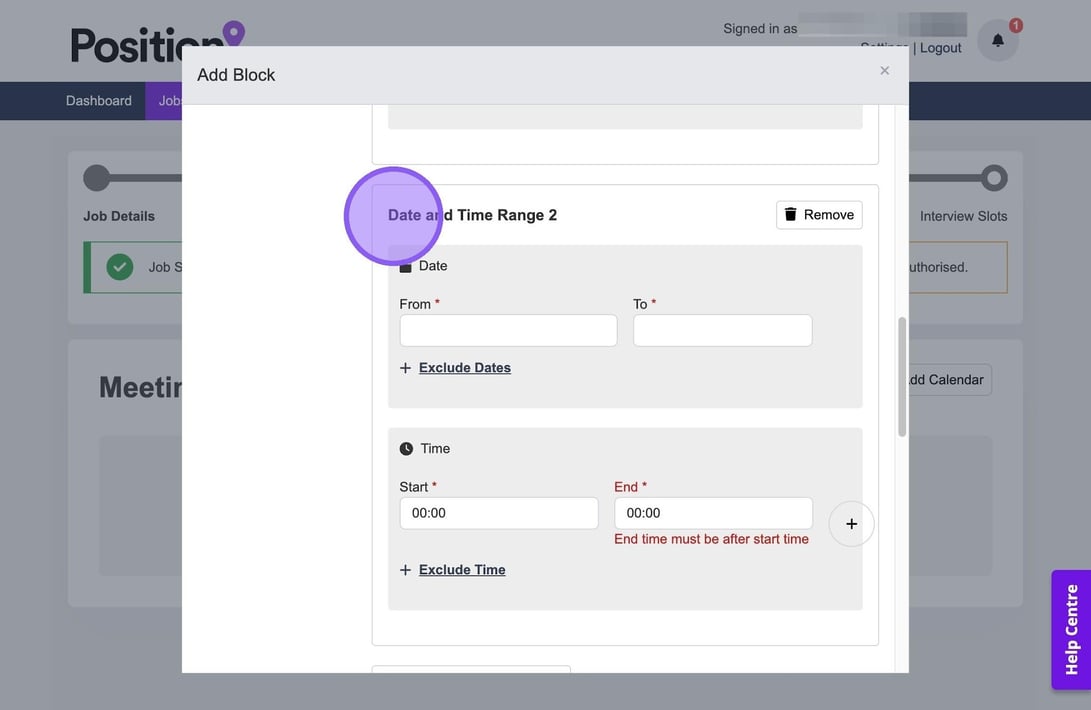Viewport: 1091px width, 710px height.
Task: Click the Job Details step circle
Action: (x=97, y=178)
